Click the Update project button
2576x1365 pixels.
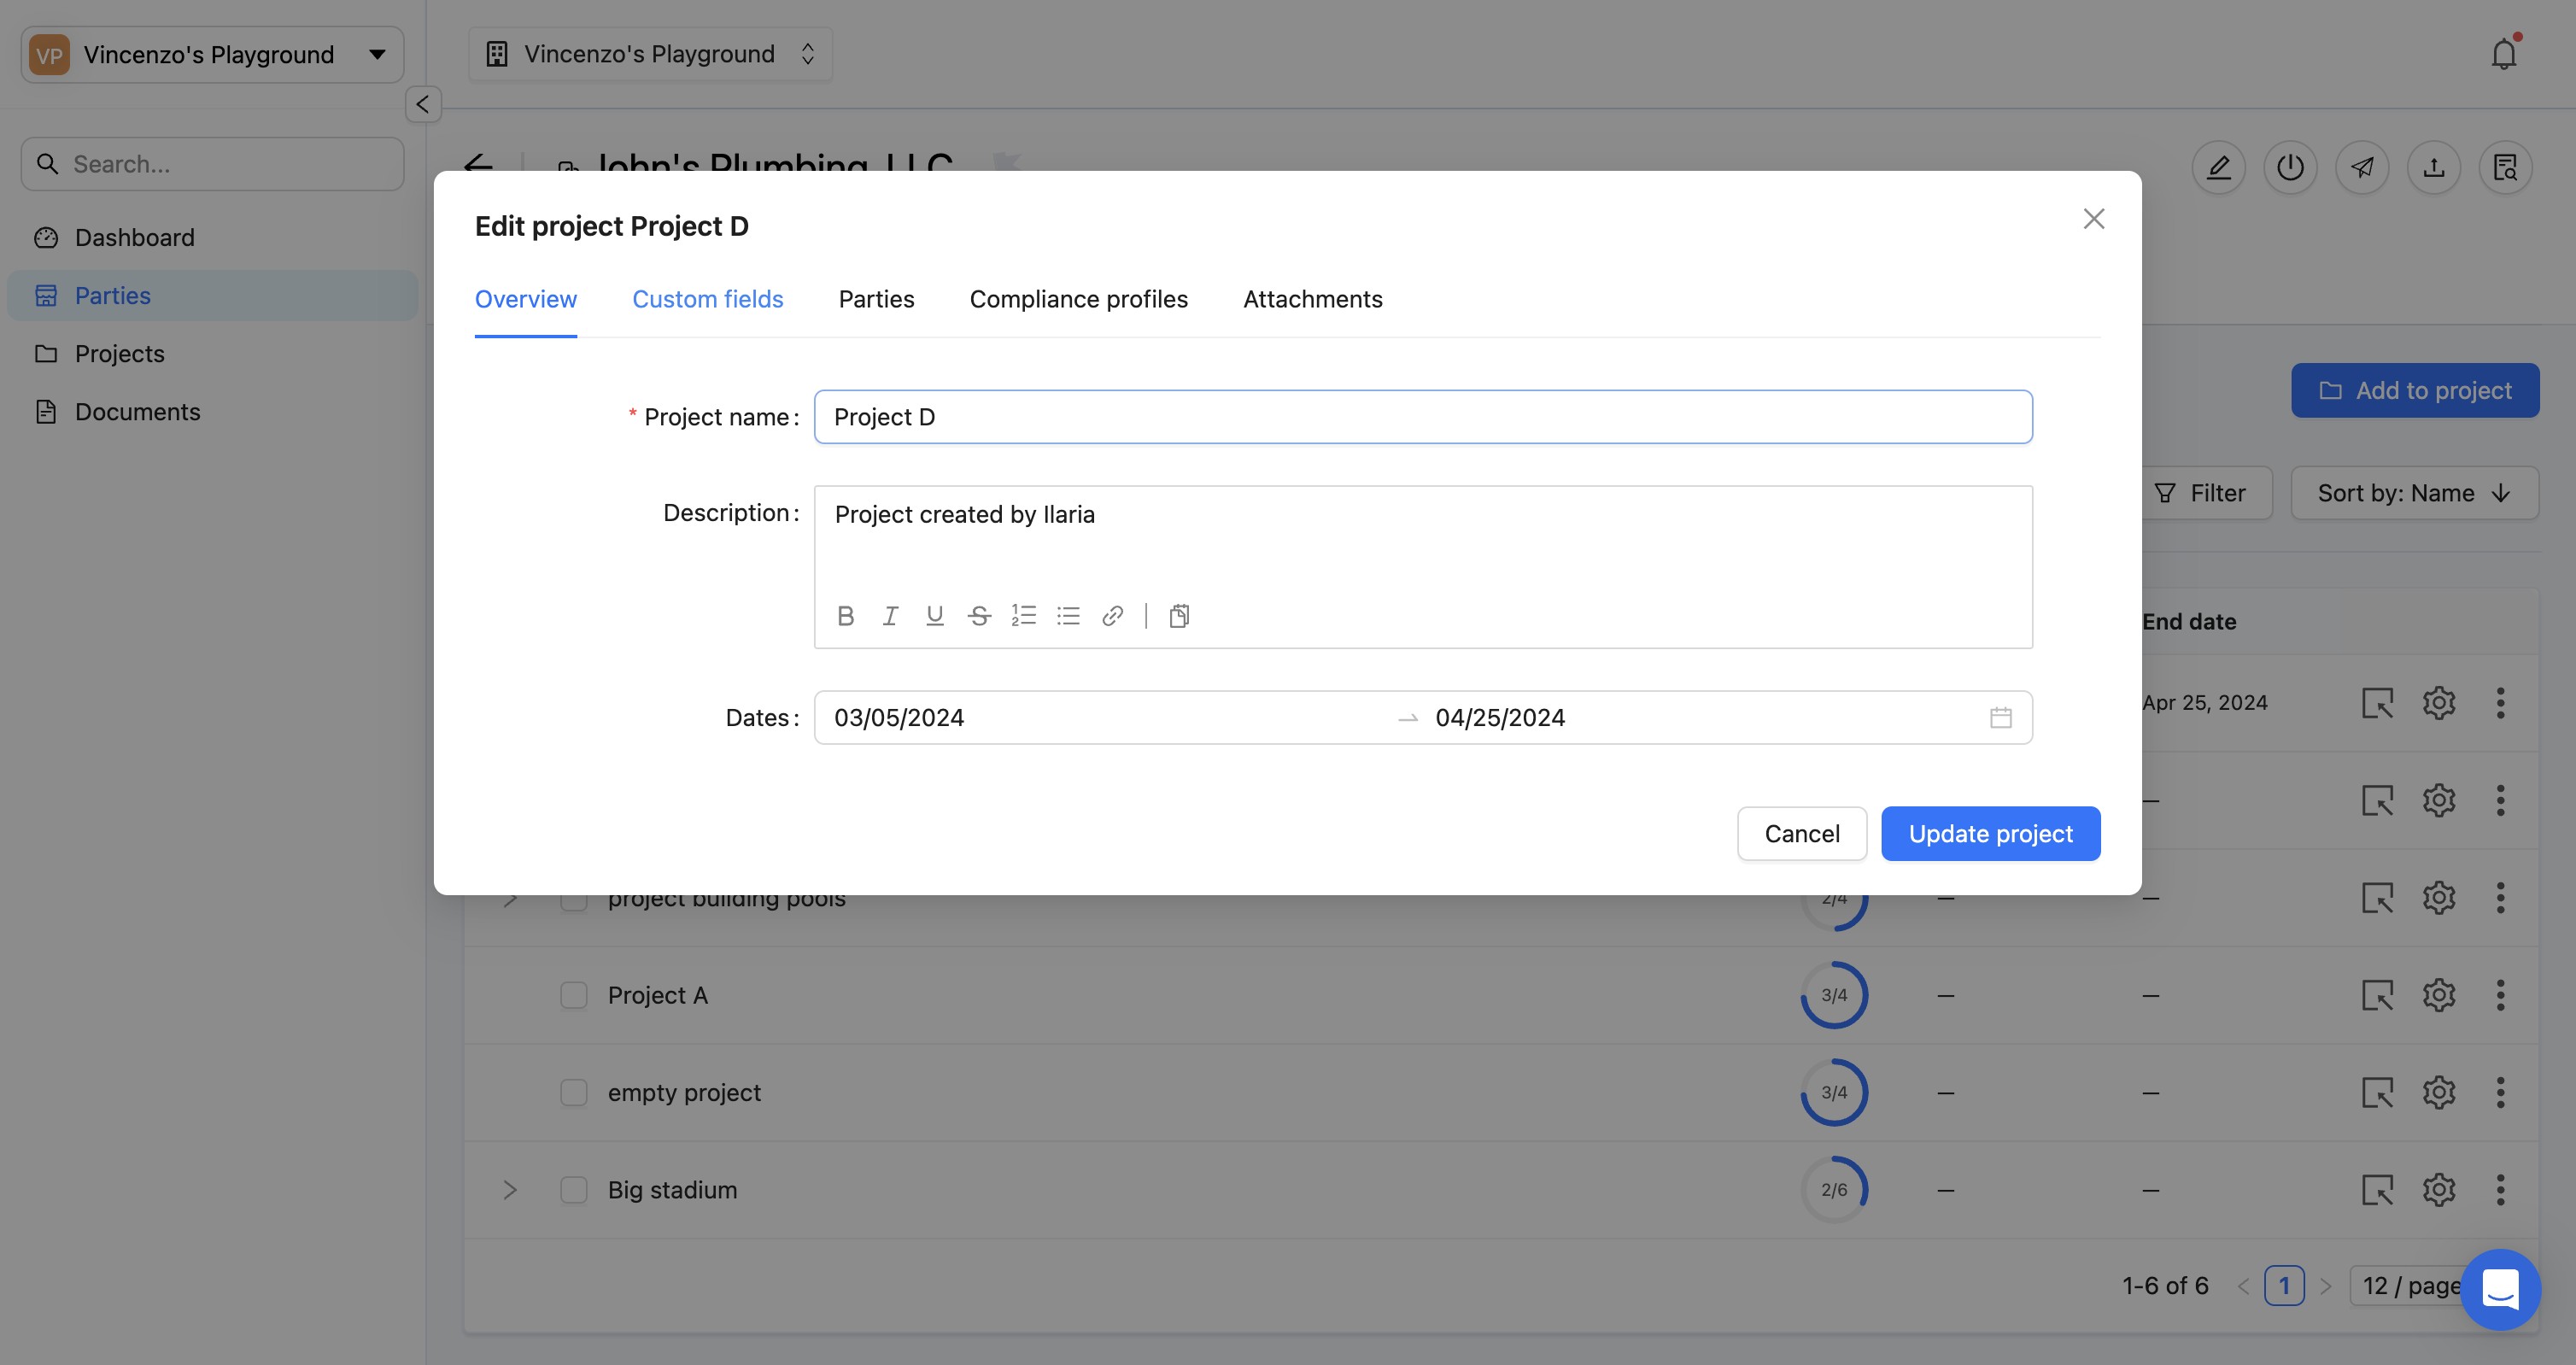(x=1990, y=834)
